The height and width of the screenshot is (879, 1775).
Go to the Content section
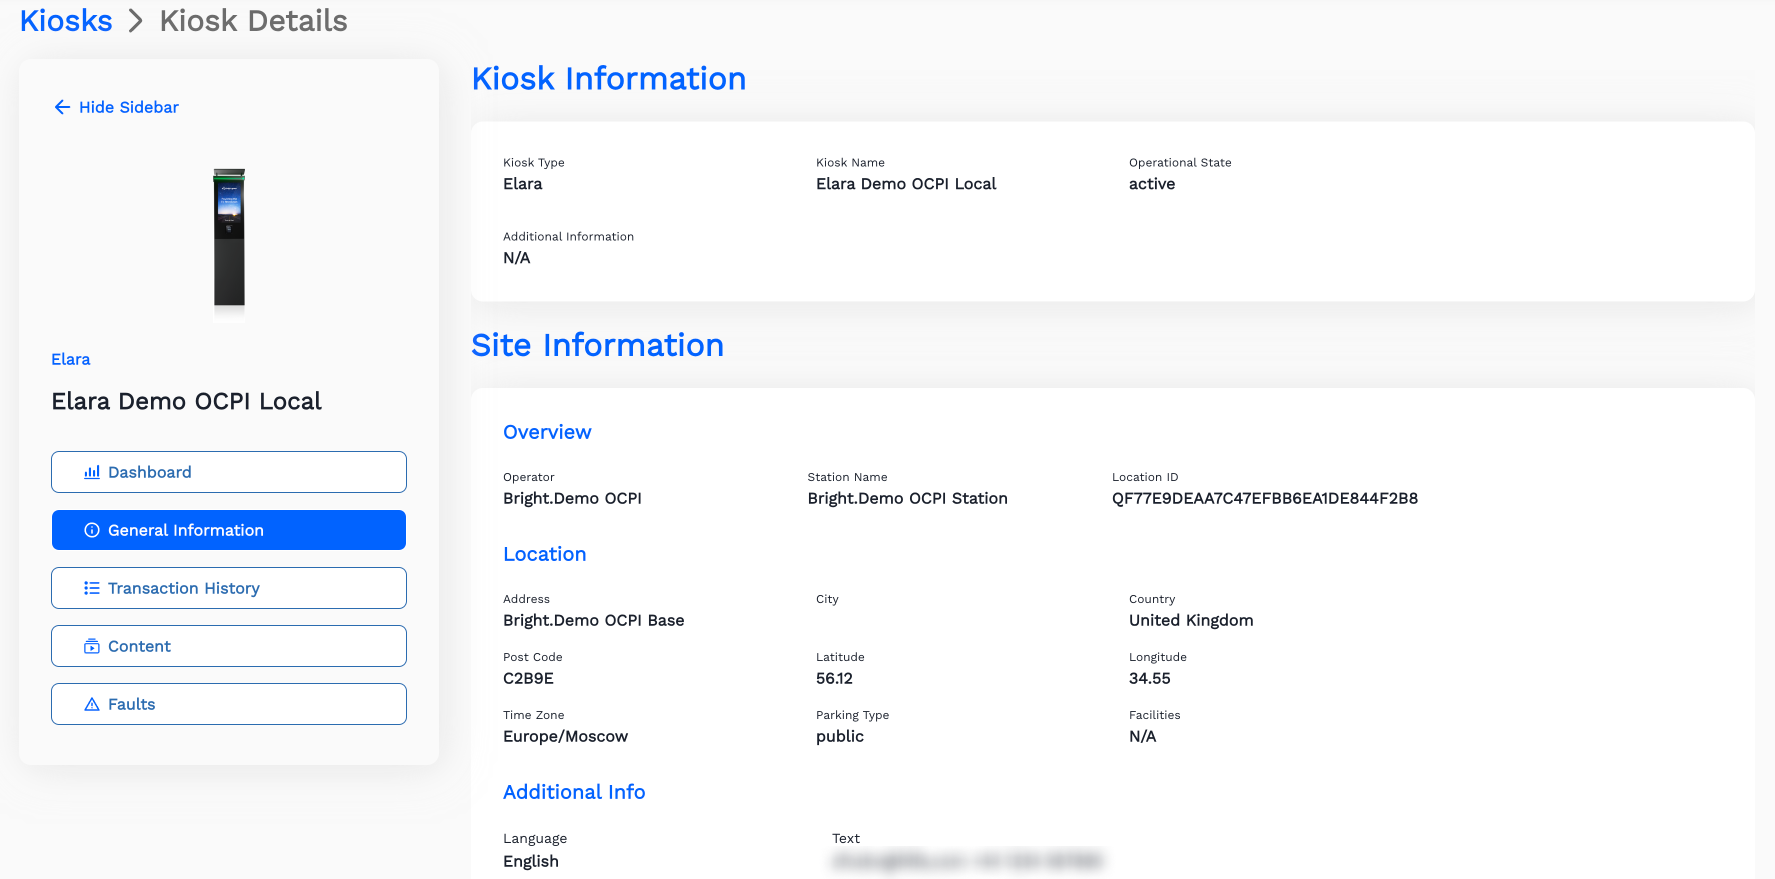(x=229, y=646)
